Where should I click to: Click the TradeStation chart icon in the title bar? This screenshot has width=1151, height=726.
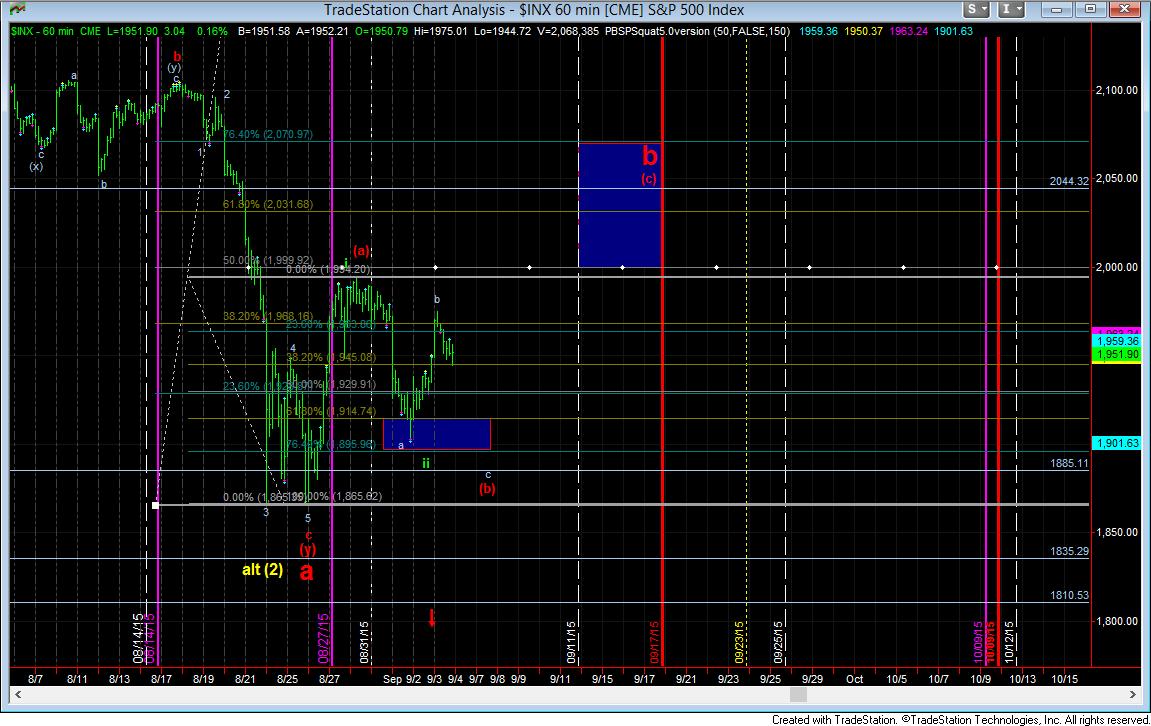16,10
